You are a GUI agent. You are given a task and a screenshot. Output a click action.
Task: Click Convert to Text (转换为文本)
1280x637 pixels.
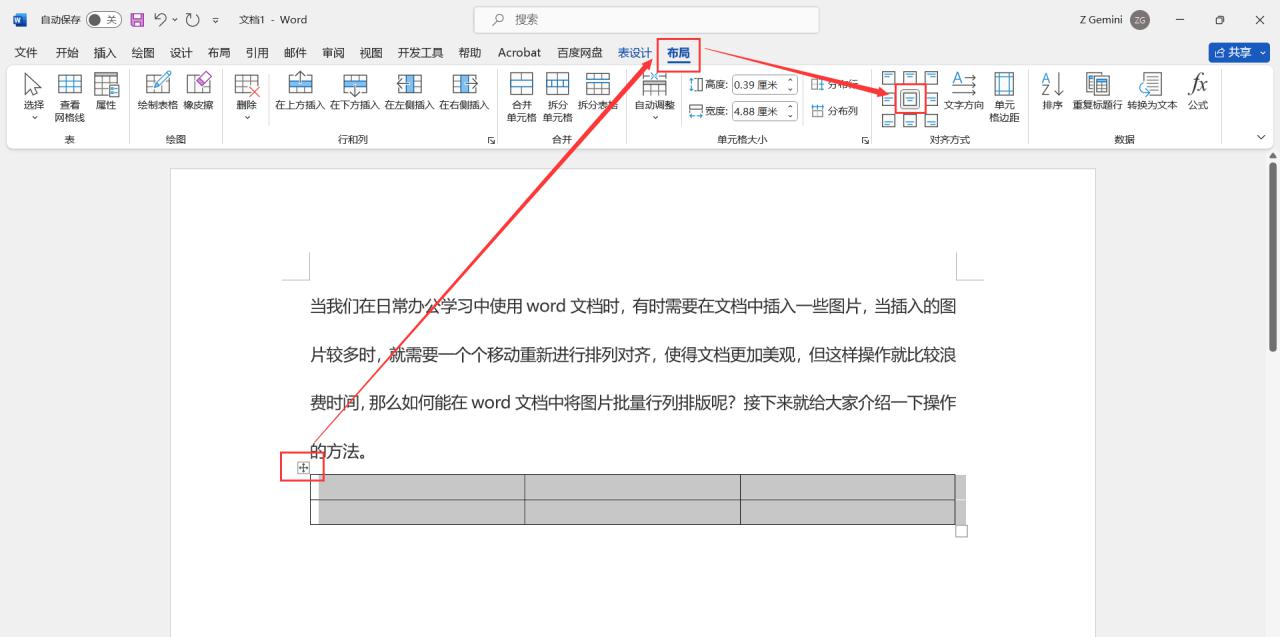[x=1152, y=91]
